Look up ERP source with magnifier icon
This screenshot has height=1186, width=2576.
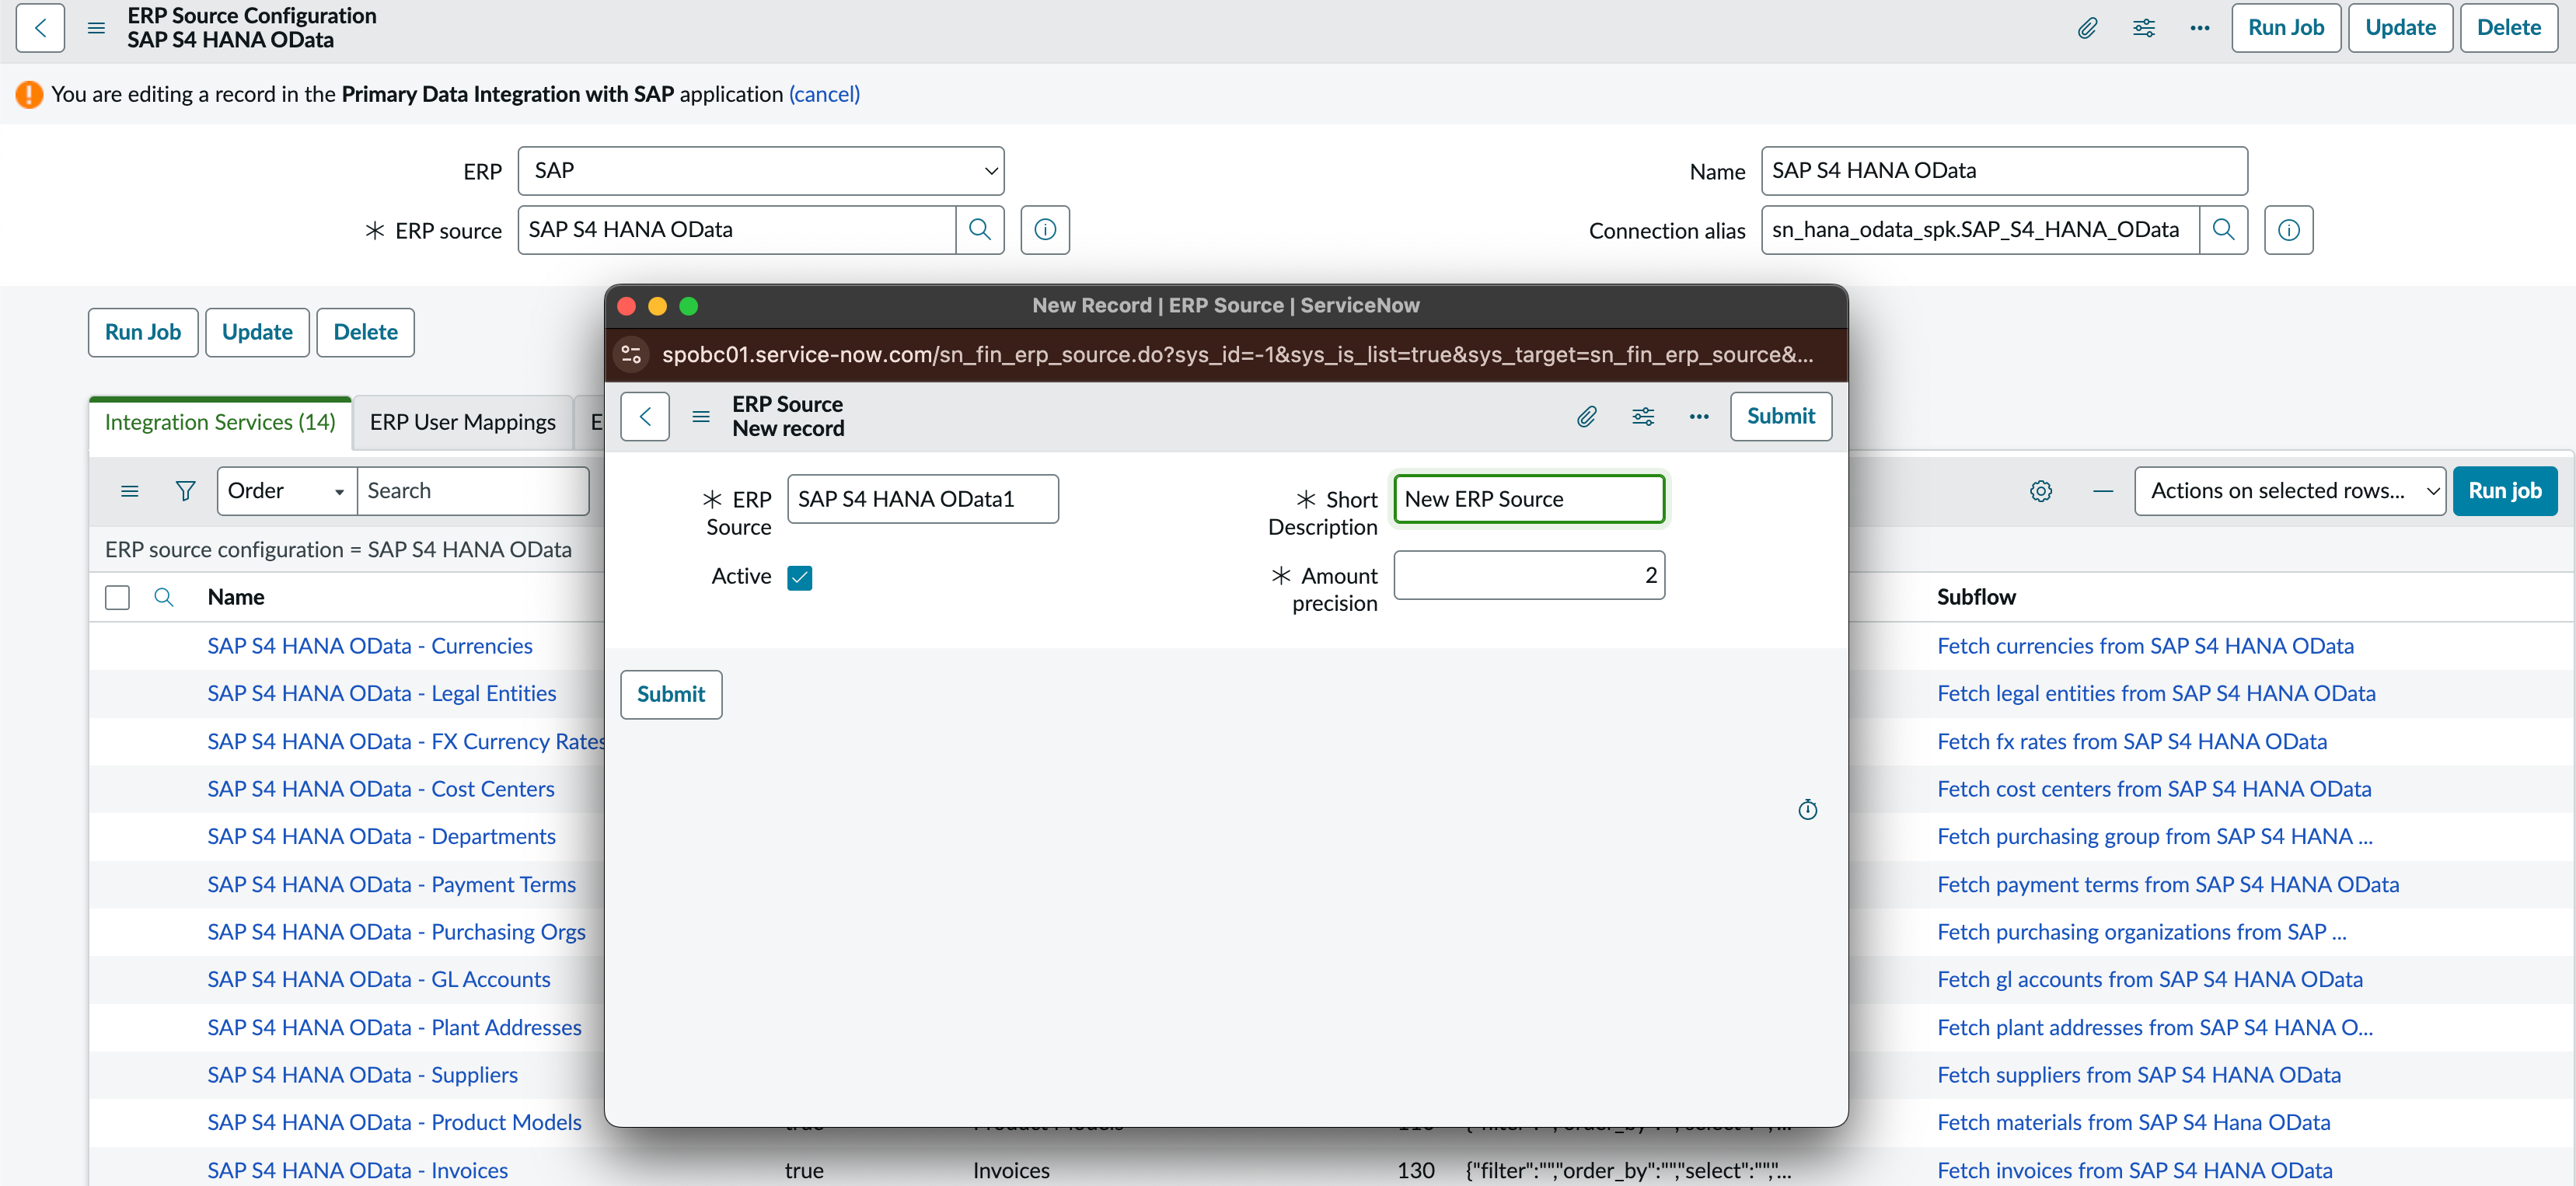click(980, 230)
